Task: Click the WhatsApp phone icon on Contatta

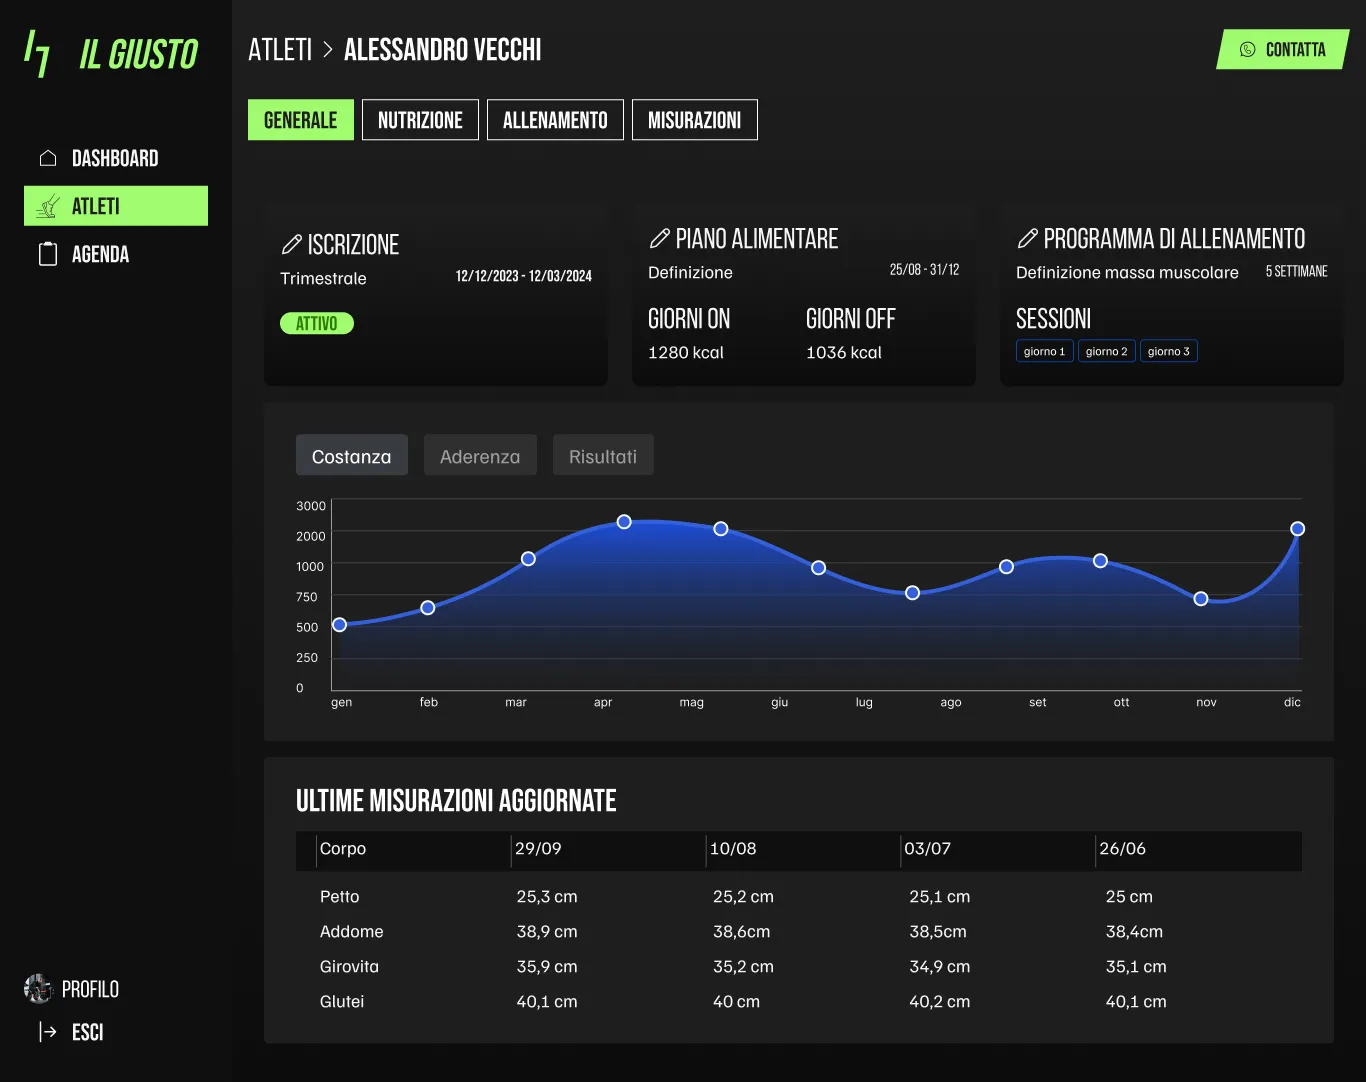Action: coord(1246,49)
